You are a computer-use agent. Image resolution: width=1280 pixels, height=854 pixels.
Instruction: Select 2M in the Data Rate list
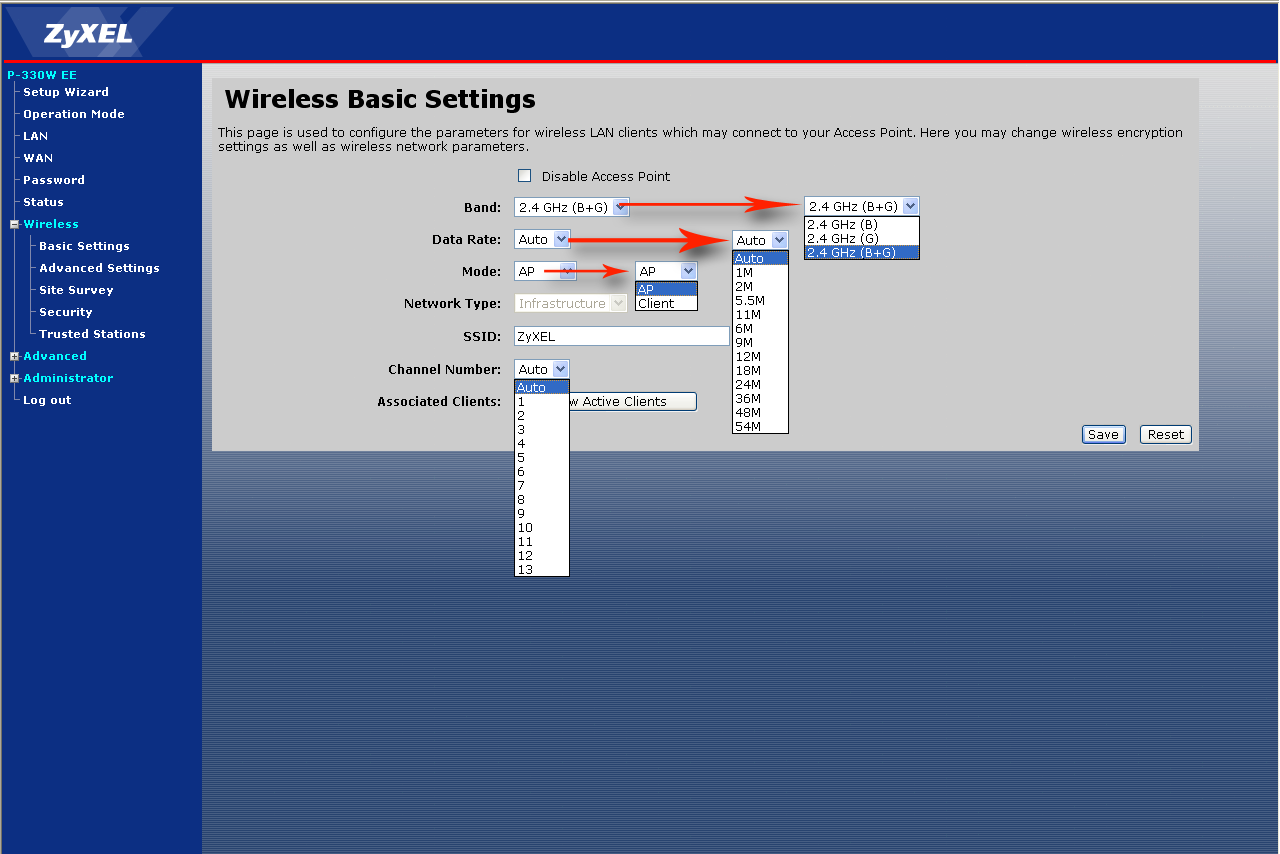pos(760,286)
